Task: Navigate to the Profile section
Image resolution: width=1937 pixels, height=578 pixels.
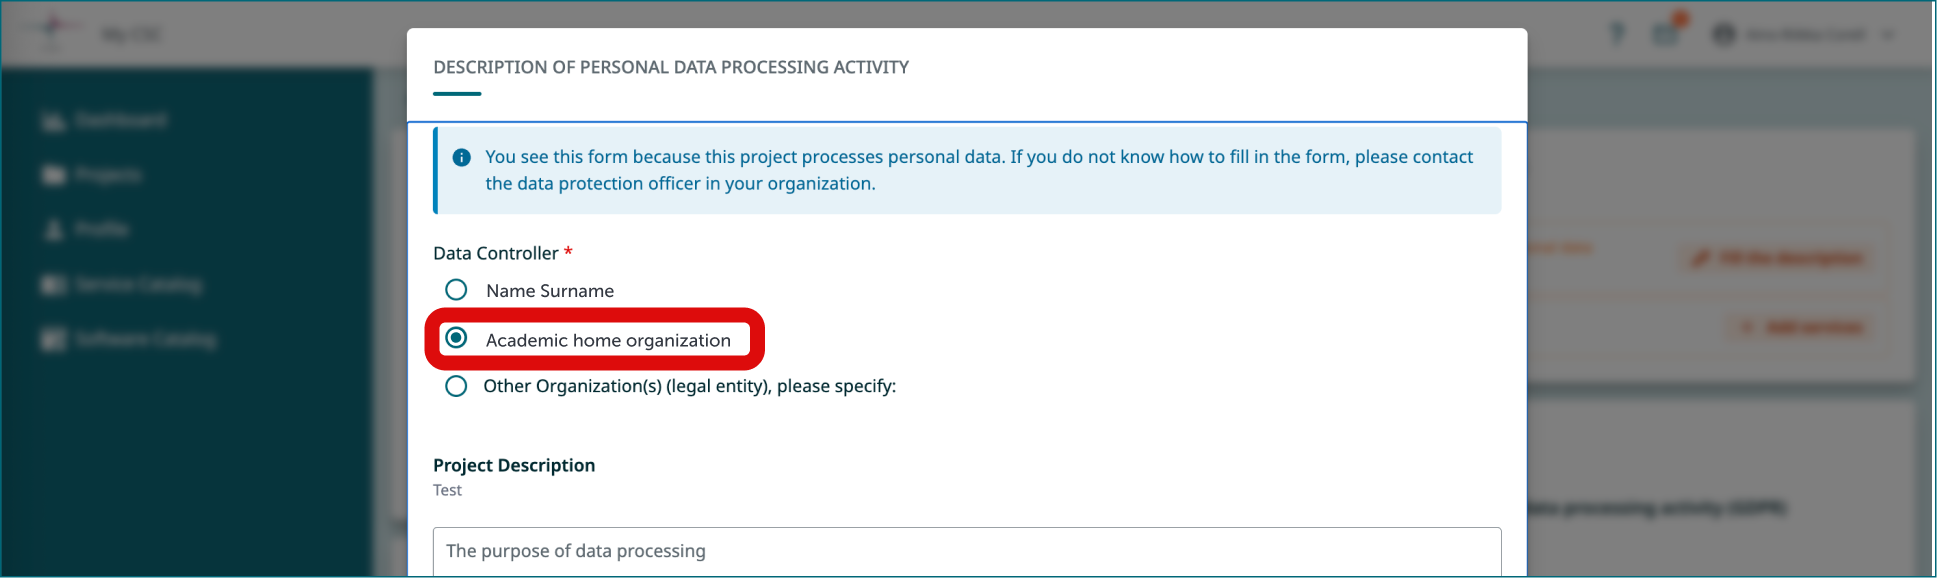Action: tap(100, 229)
